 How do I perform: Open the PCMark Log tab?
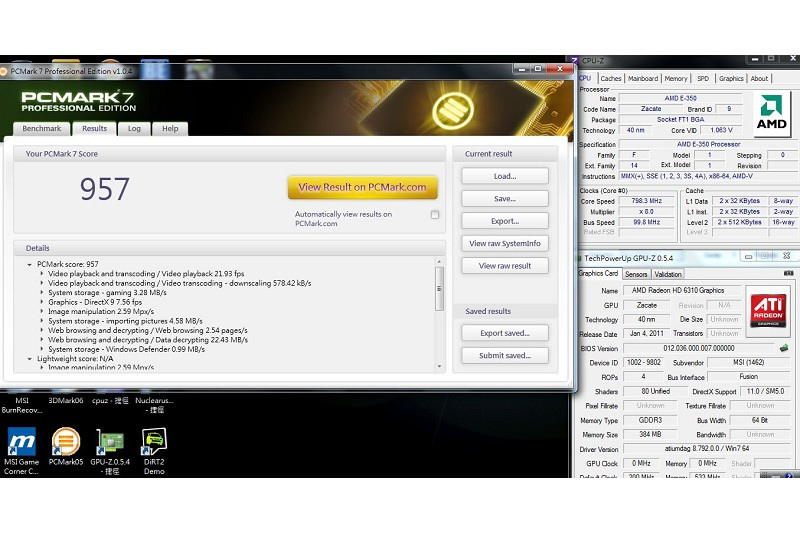click(x=134, y=129)
